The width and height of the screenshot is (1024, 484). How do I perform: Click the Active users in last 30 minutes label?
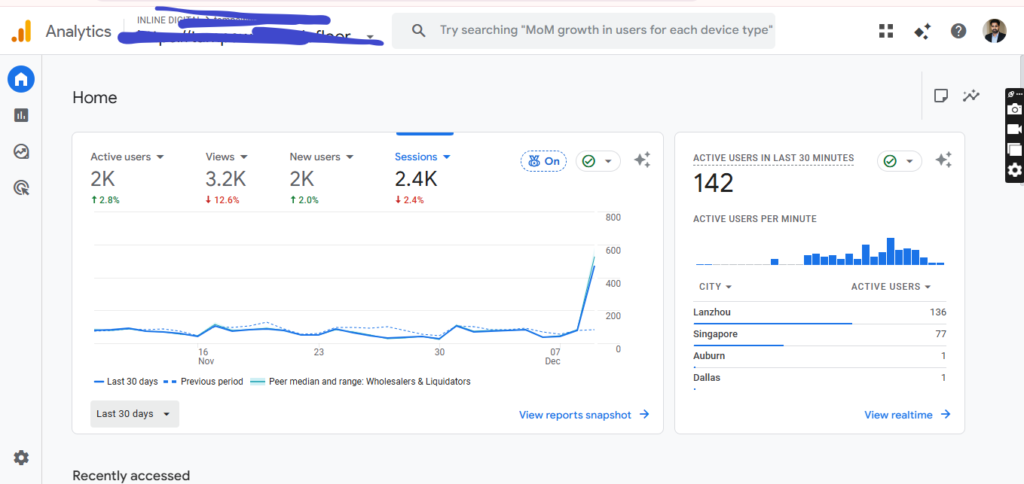773,158
